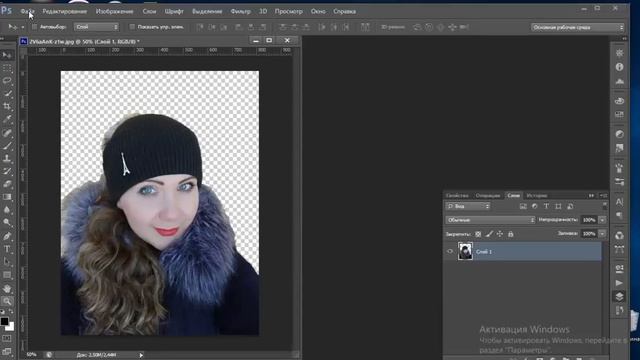640x360 pixels.
Task: Filter layers by shape layers icon
Action: click(x=558, y=207)
